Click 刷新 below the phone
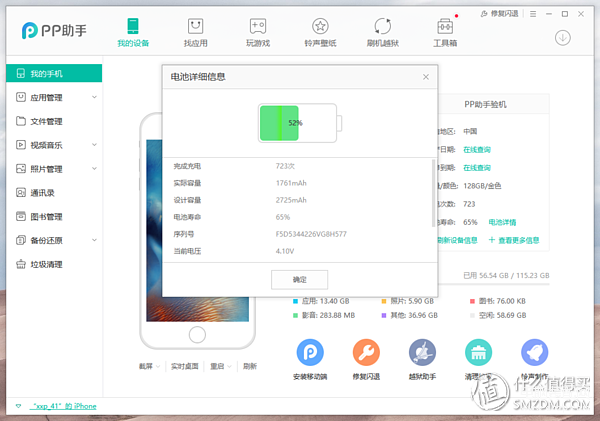600x421 pixels. [250, 366]
